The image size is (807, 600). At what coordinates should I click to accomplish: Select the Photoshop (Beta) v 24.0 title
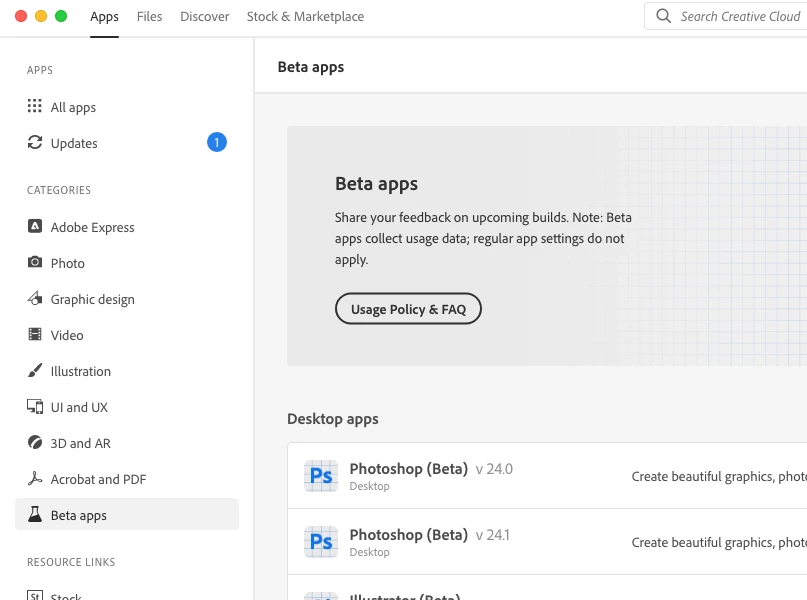coord(409,469)
